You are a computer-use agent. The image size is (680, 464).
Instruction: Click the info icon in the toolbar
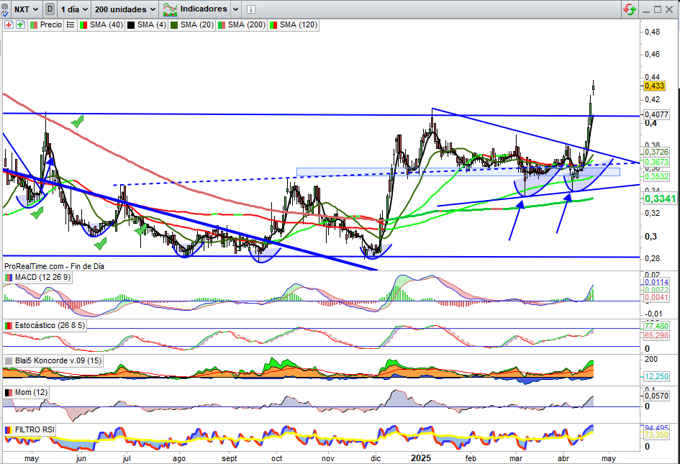point(251,10)
